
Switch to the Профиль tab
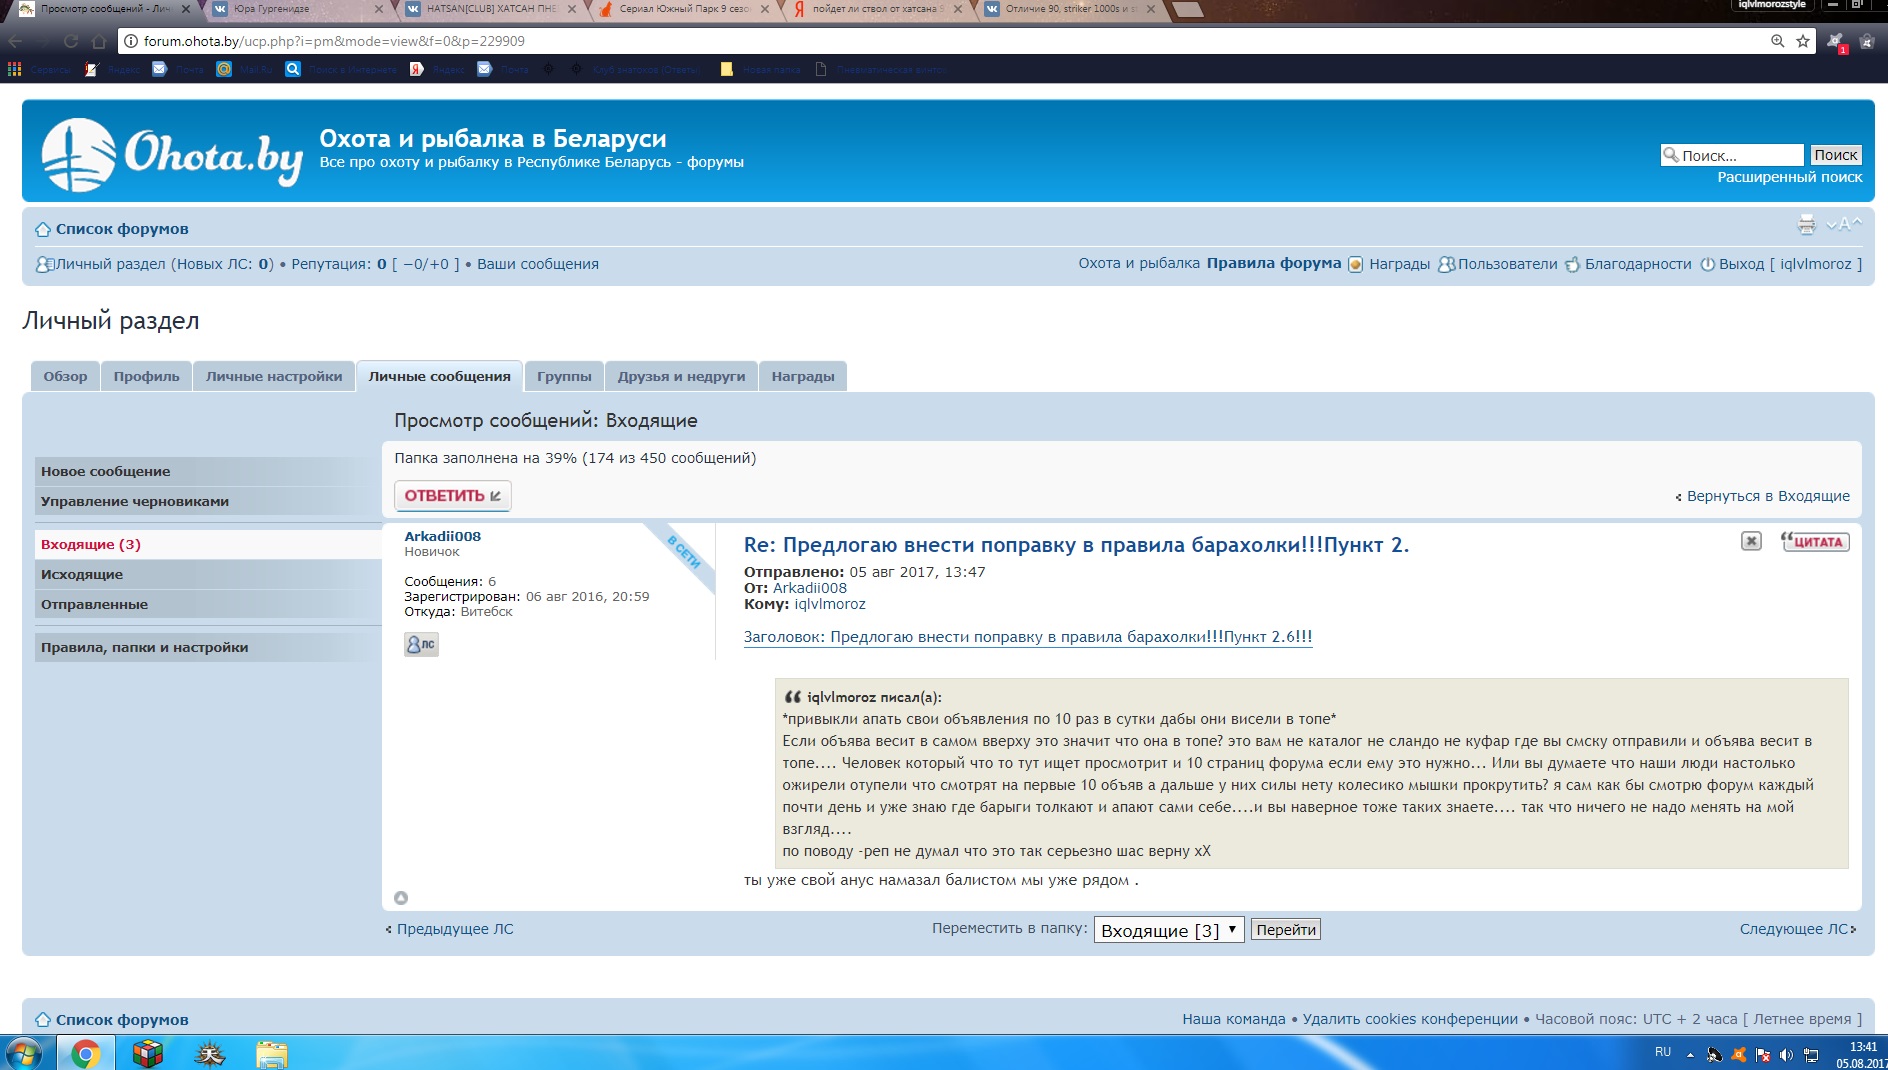click(x=146, y=376)
